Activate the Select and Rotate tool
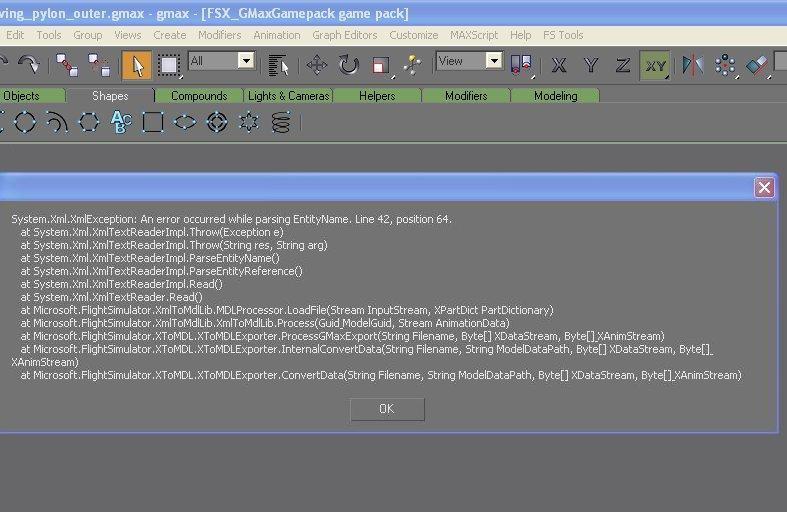This screenshot has height=512, width=787. (x=348, y=65)
